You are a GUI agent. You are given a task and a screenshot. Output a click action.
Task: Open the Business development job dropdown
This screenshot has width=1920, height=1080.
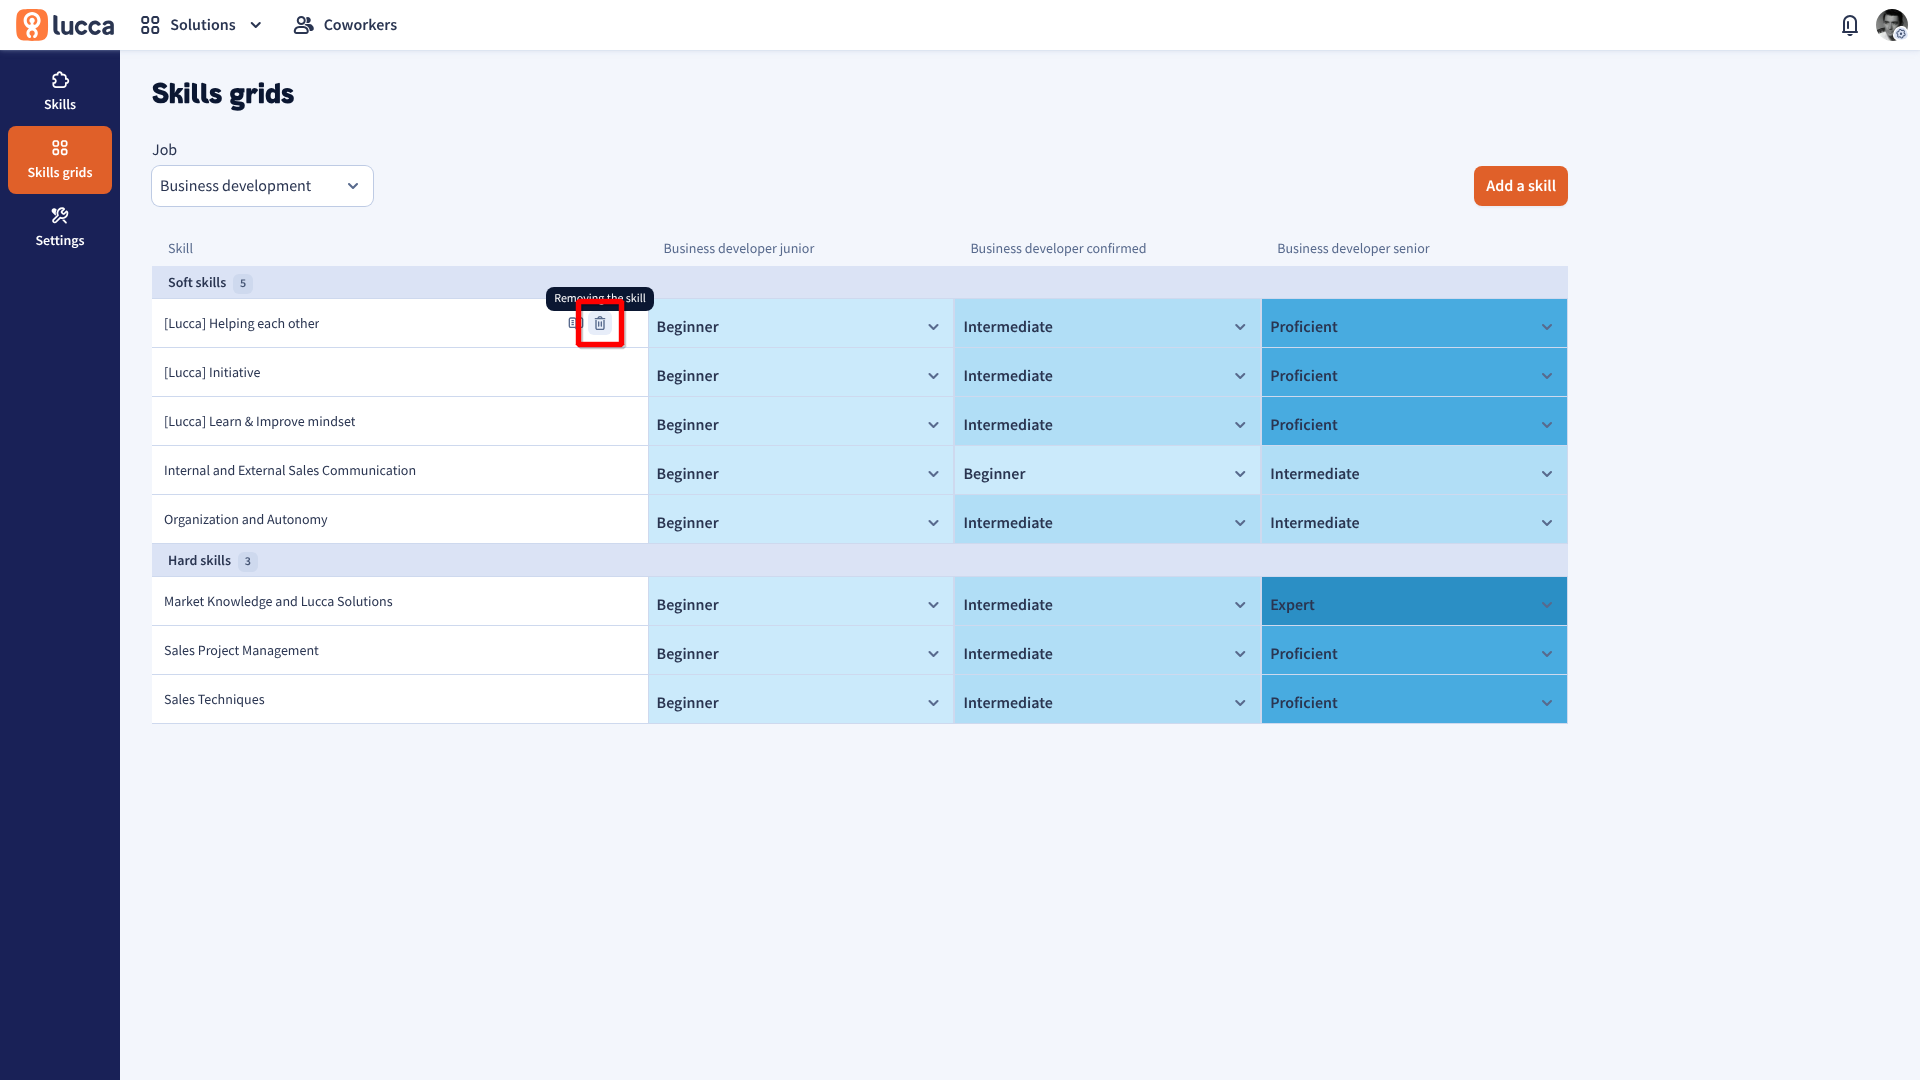tap(262, 186)
